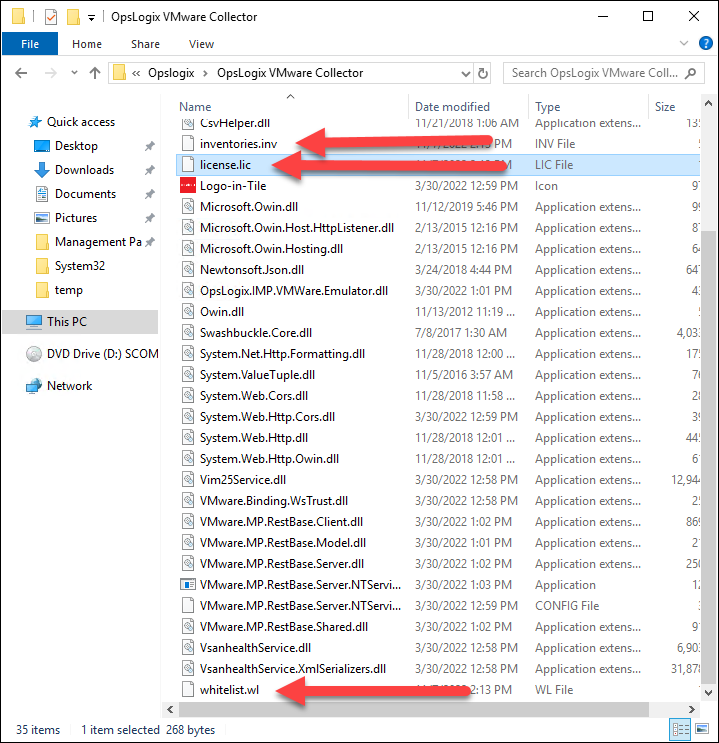The width and height of the screenshot is (719, 743).
Task: Open Downloads in Quick access
Action: click(x=84, y=170)
